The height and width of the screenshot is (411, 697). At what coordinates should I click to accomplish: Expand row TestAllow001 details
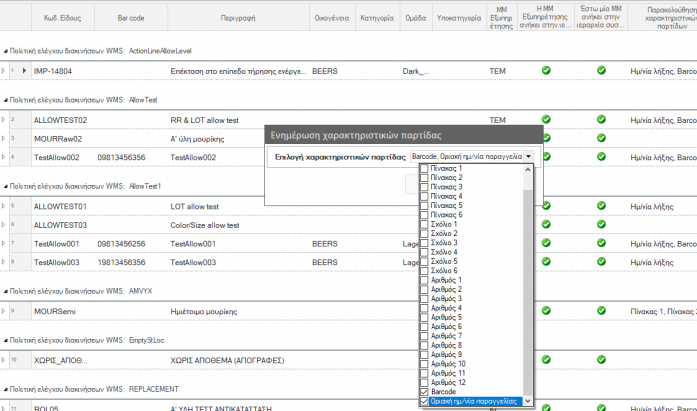(x=3, y=243)
